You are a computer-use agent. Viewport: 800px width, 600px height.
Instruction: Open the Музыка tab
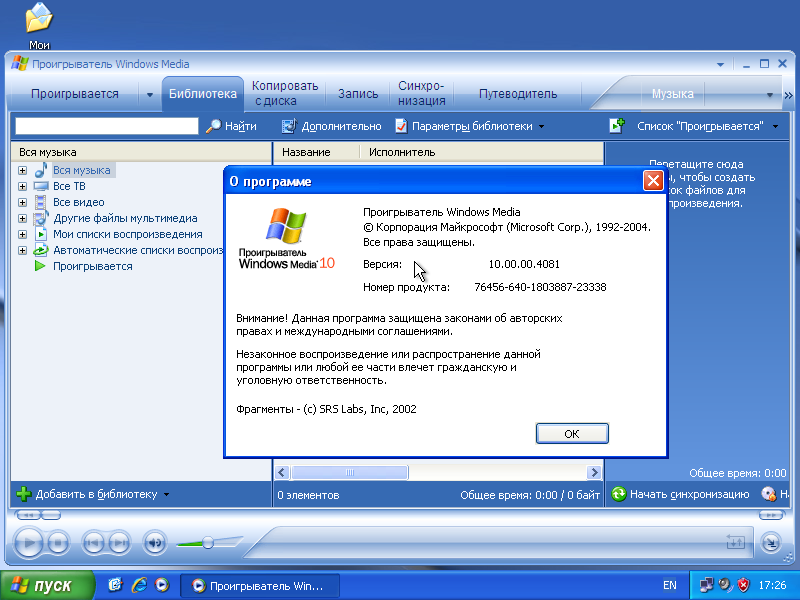point(672,94)
